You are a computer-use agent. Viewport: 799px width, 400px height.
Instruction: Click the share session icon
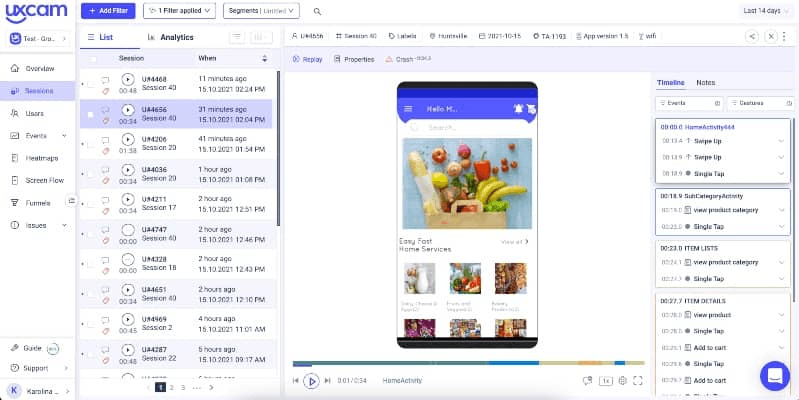[752, 36]
